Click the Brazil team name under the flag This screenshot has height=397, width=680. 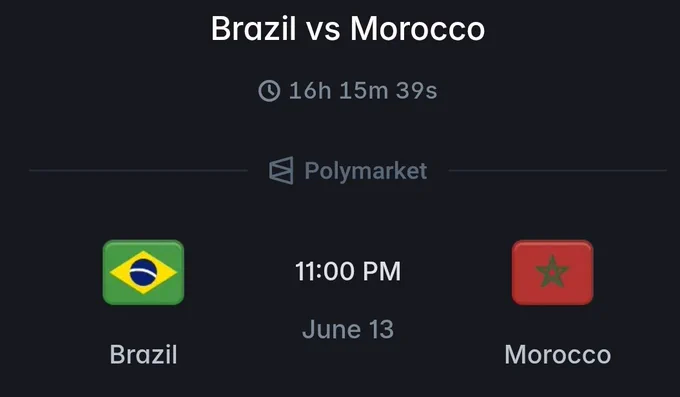[x=144, y=354]
